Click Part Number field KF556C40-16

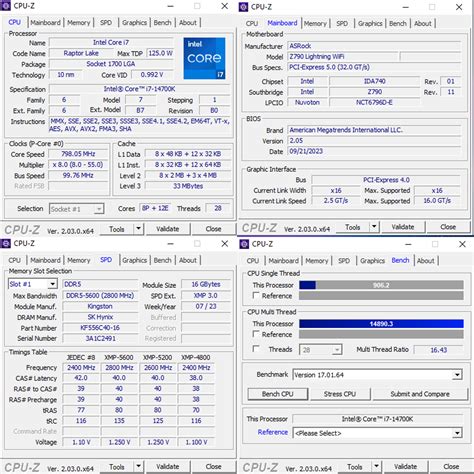point(100,328)
